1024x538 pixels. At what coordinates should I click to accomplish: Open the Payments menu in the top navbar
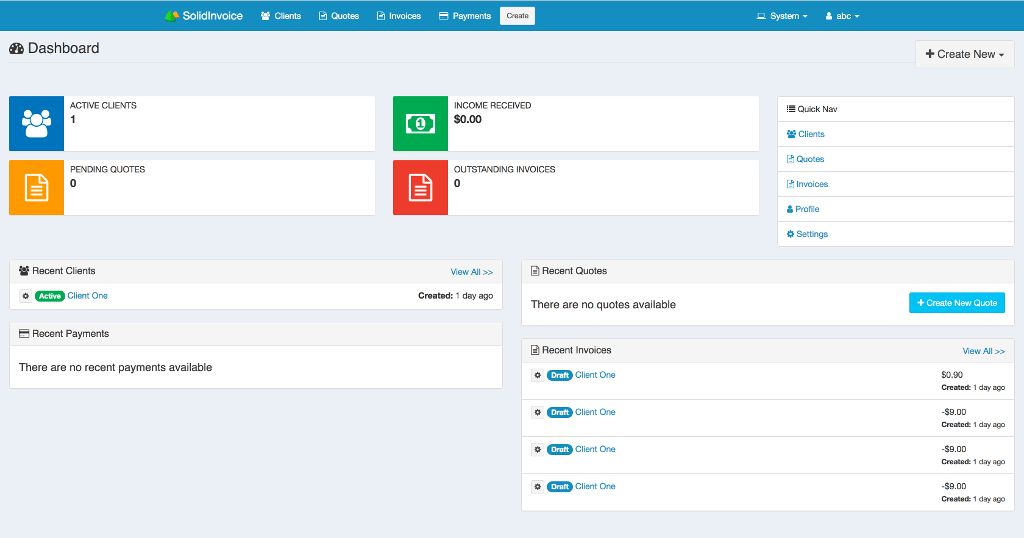465,16
